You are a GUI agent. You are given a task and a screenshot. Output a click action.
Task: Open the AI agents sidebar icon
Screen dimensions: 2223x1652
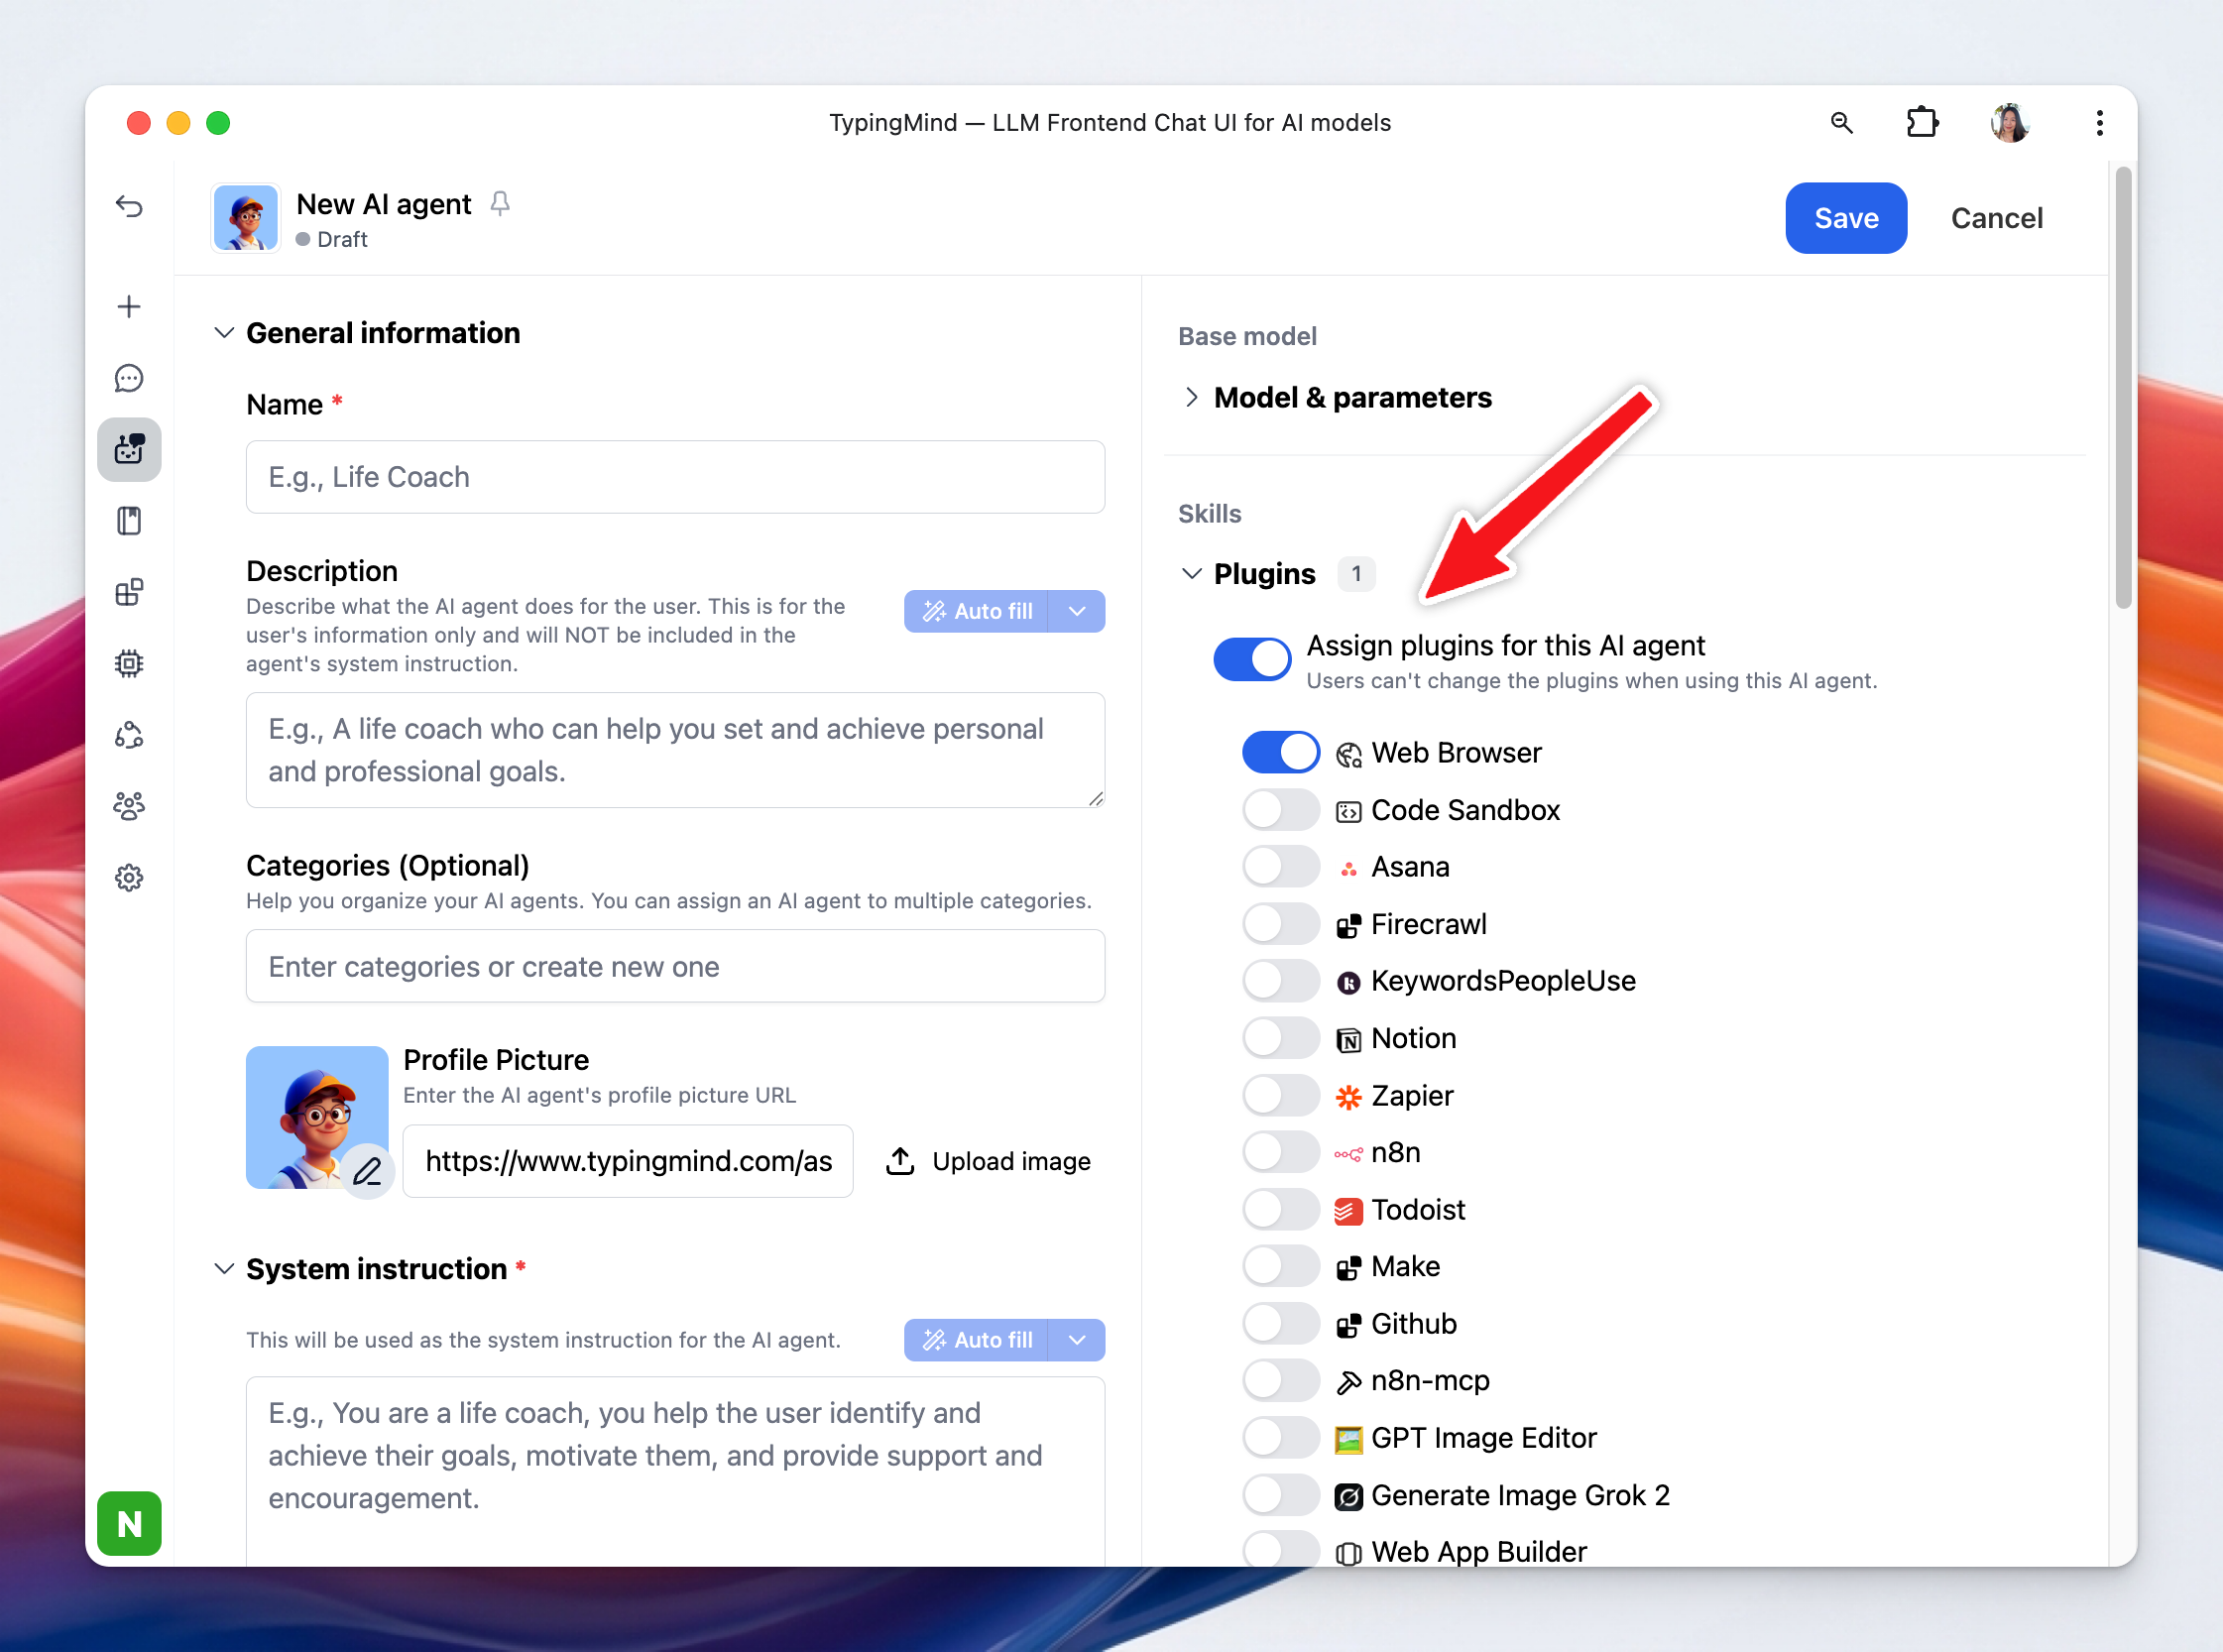coord(129,449)
